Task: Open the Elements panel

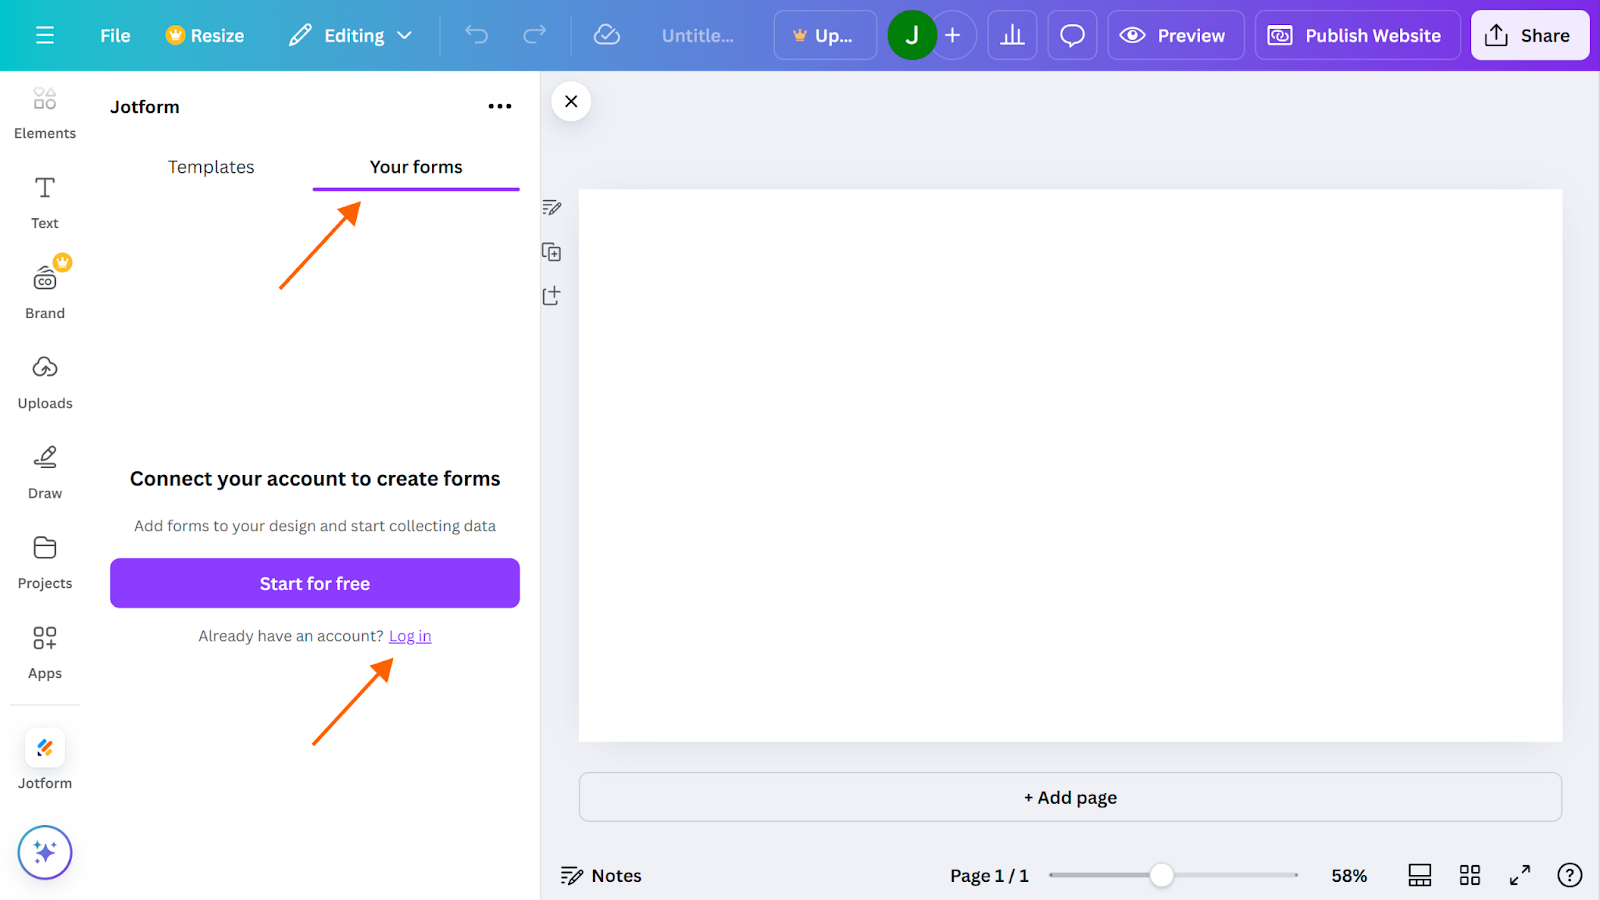Action: click(44, 112)
